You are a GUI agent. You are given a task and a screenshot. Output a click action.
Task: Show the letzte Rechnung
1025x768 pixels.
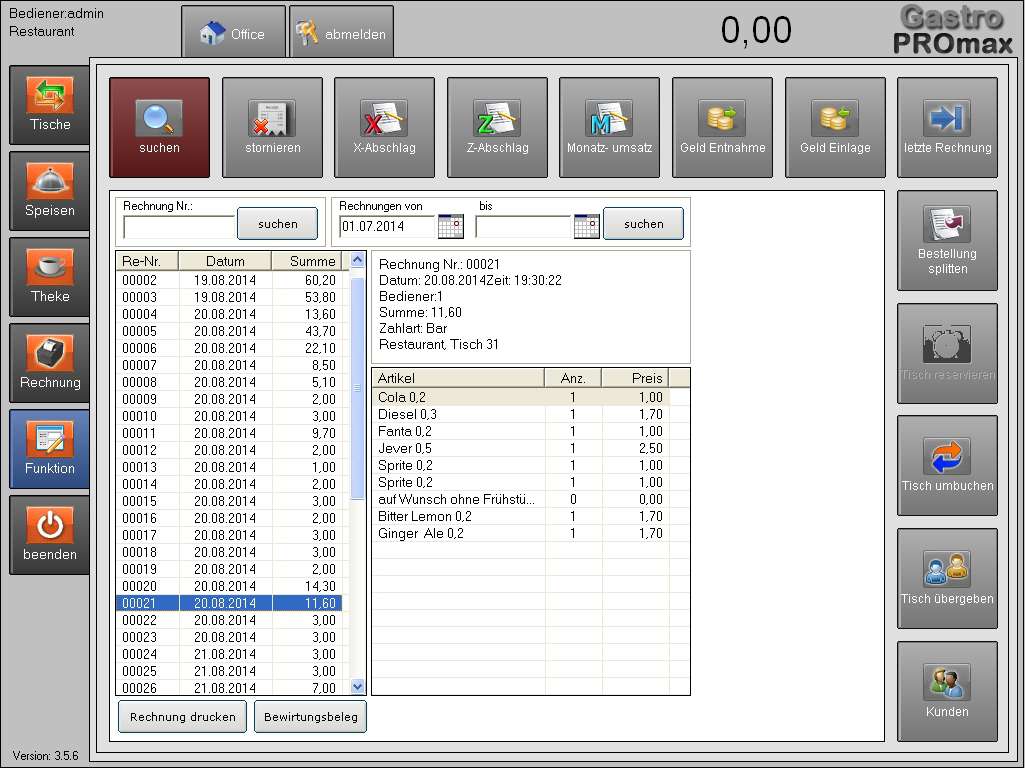coord(948,127)
